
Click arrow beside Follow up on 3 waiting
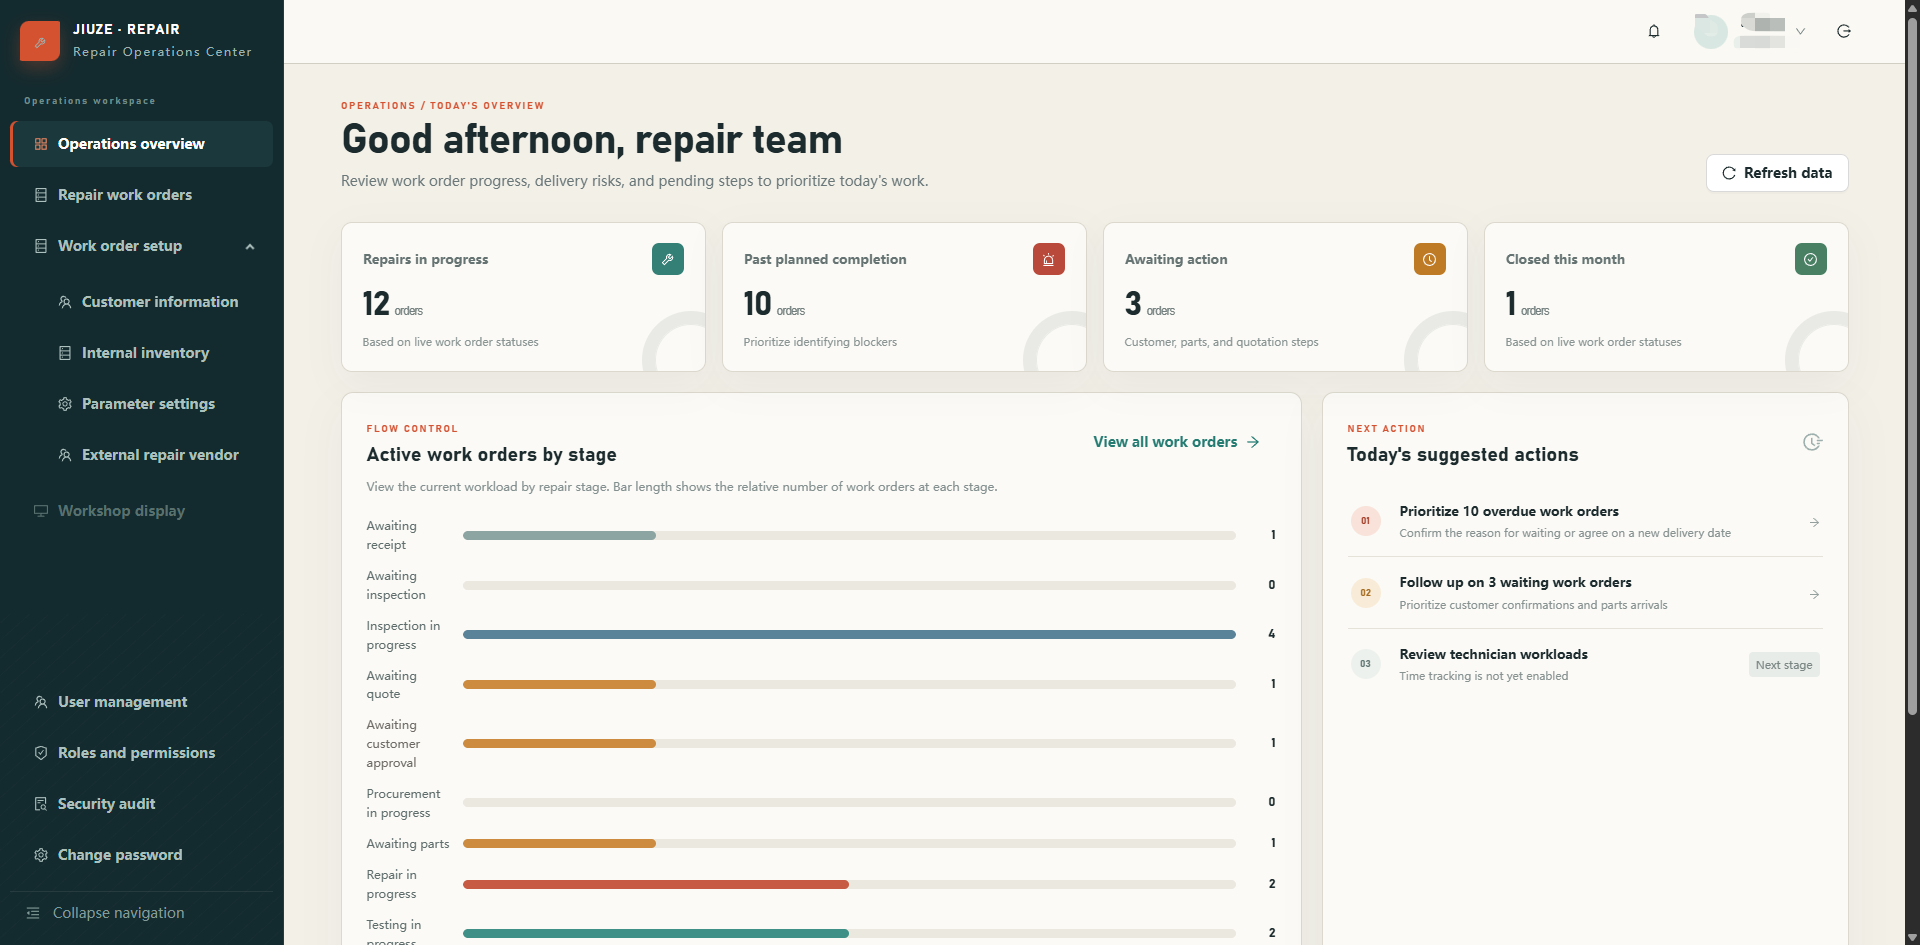(1814, 595)
